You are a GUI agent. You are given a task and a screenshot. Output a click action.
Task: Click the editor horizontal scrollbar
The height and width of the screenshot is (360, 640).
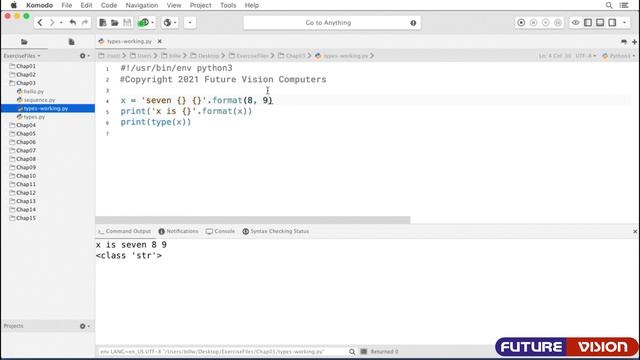(x=253, y=220)
